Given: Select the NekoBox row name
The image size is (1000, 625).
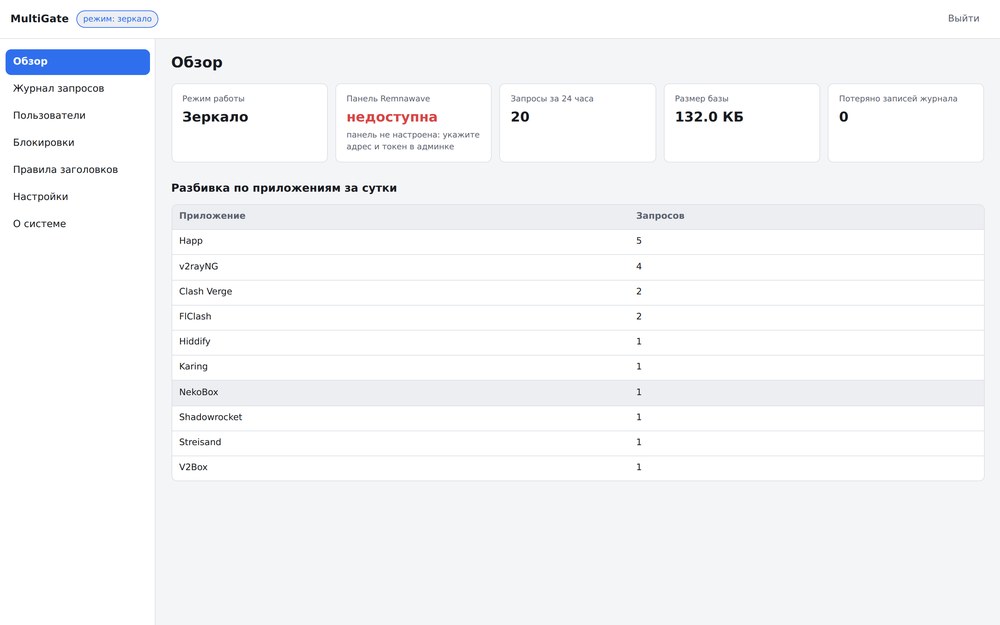Looking at the screenshot, I should pyautogui.click(x=198, y=392).
